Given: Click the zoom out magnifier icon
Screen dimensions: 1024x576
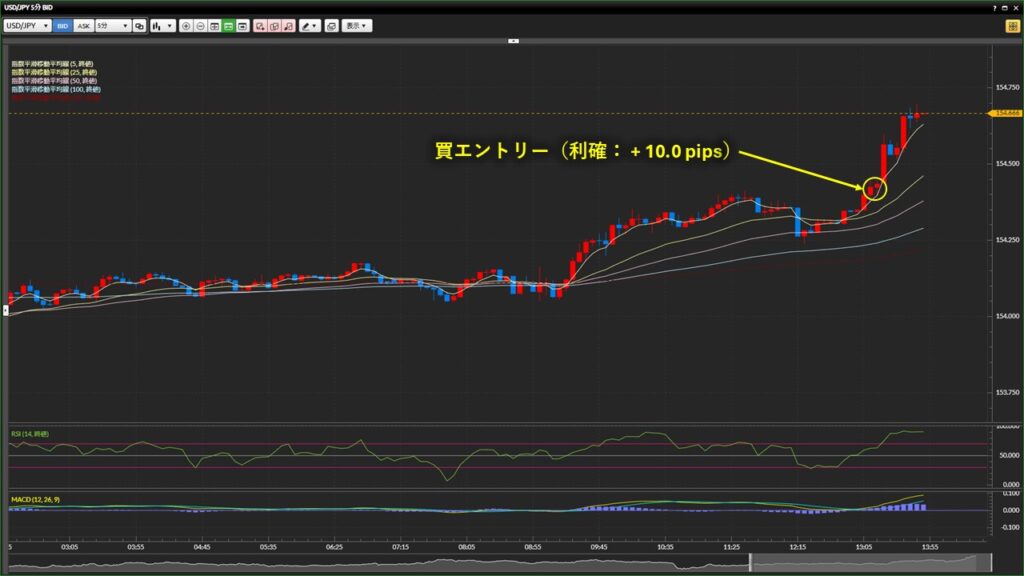Looking at the screenshot, I should pos(200,25).
